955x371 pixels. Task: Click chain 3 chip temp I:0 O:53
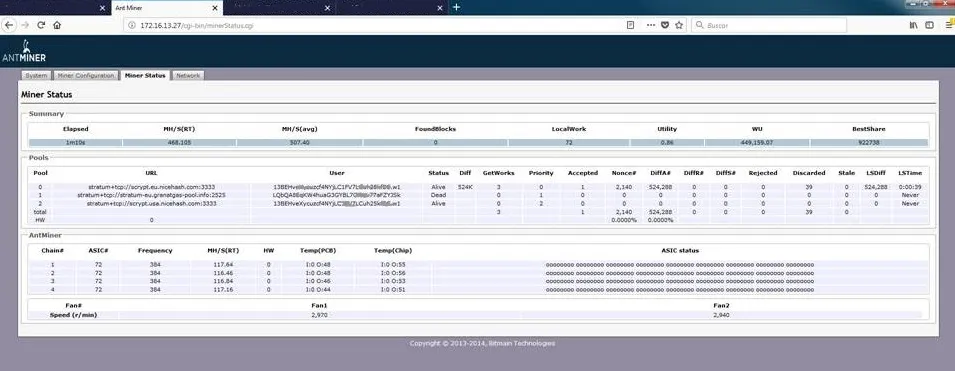tap(393, 281)
